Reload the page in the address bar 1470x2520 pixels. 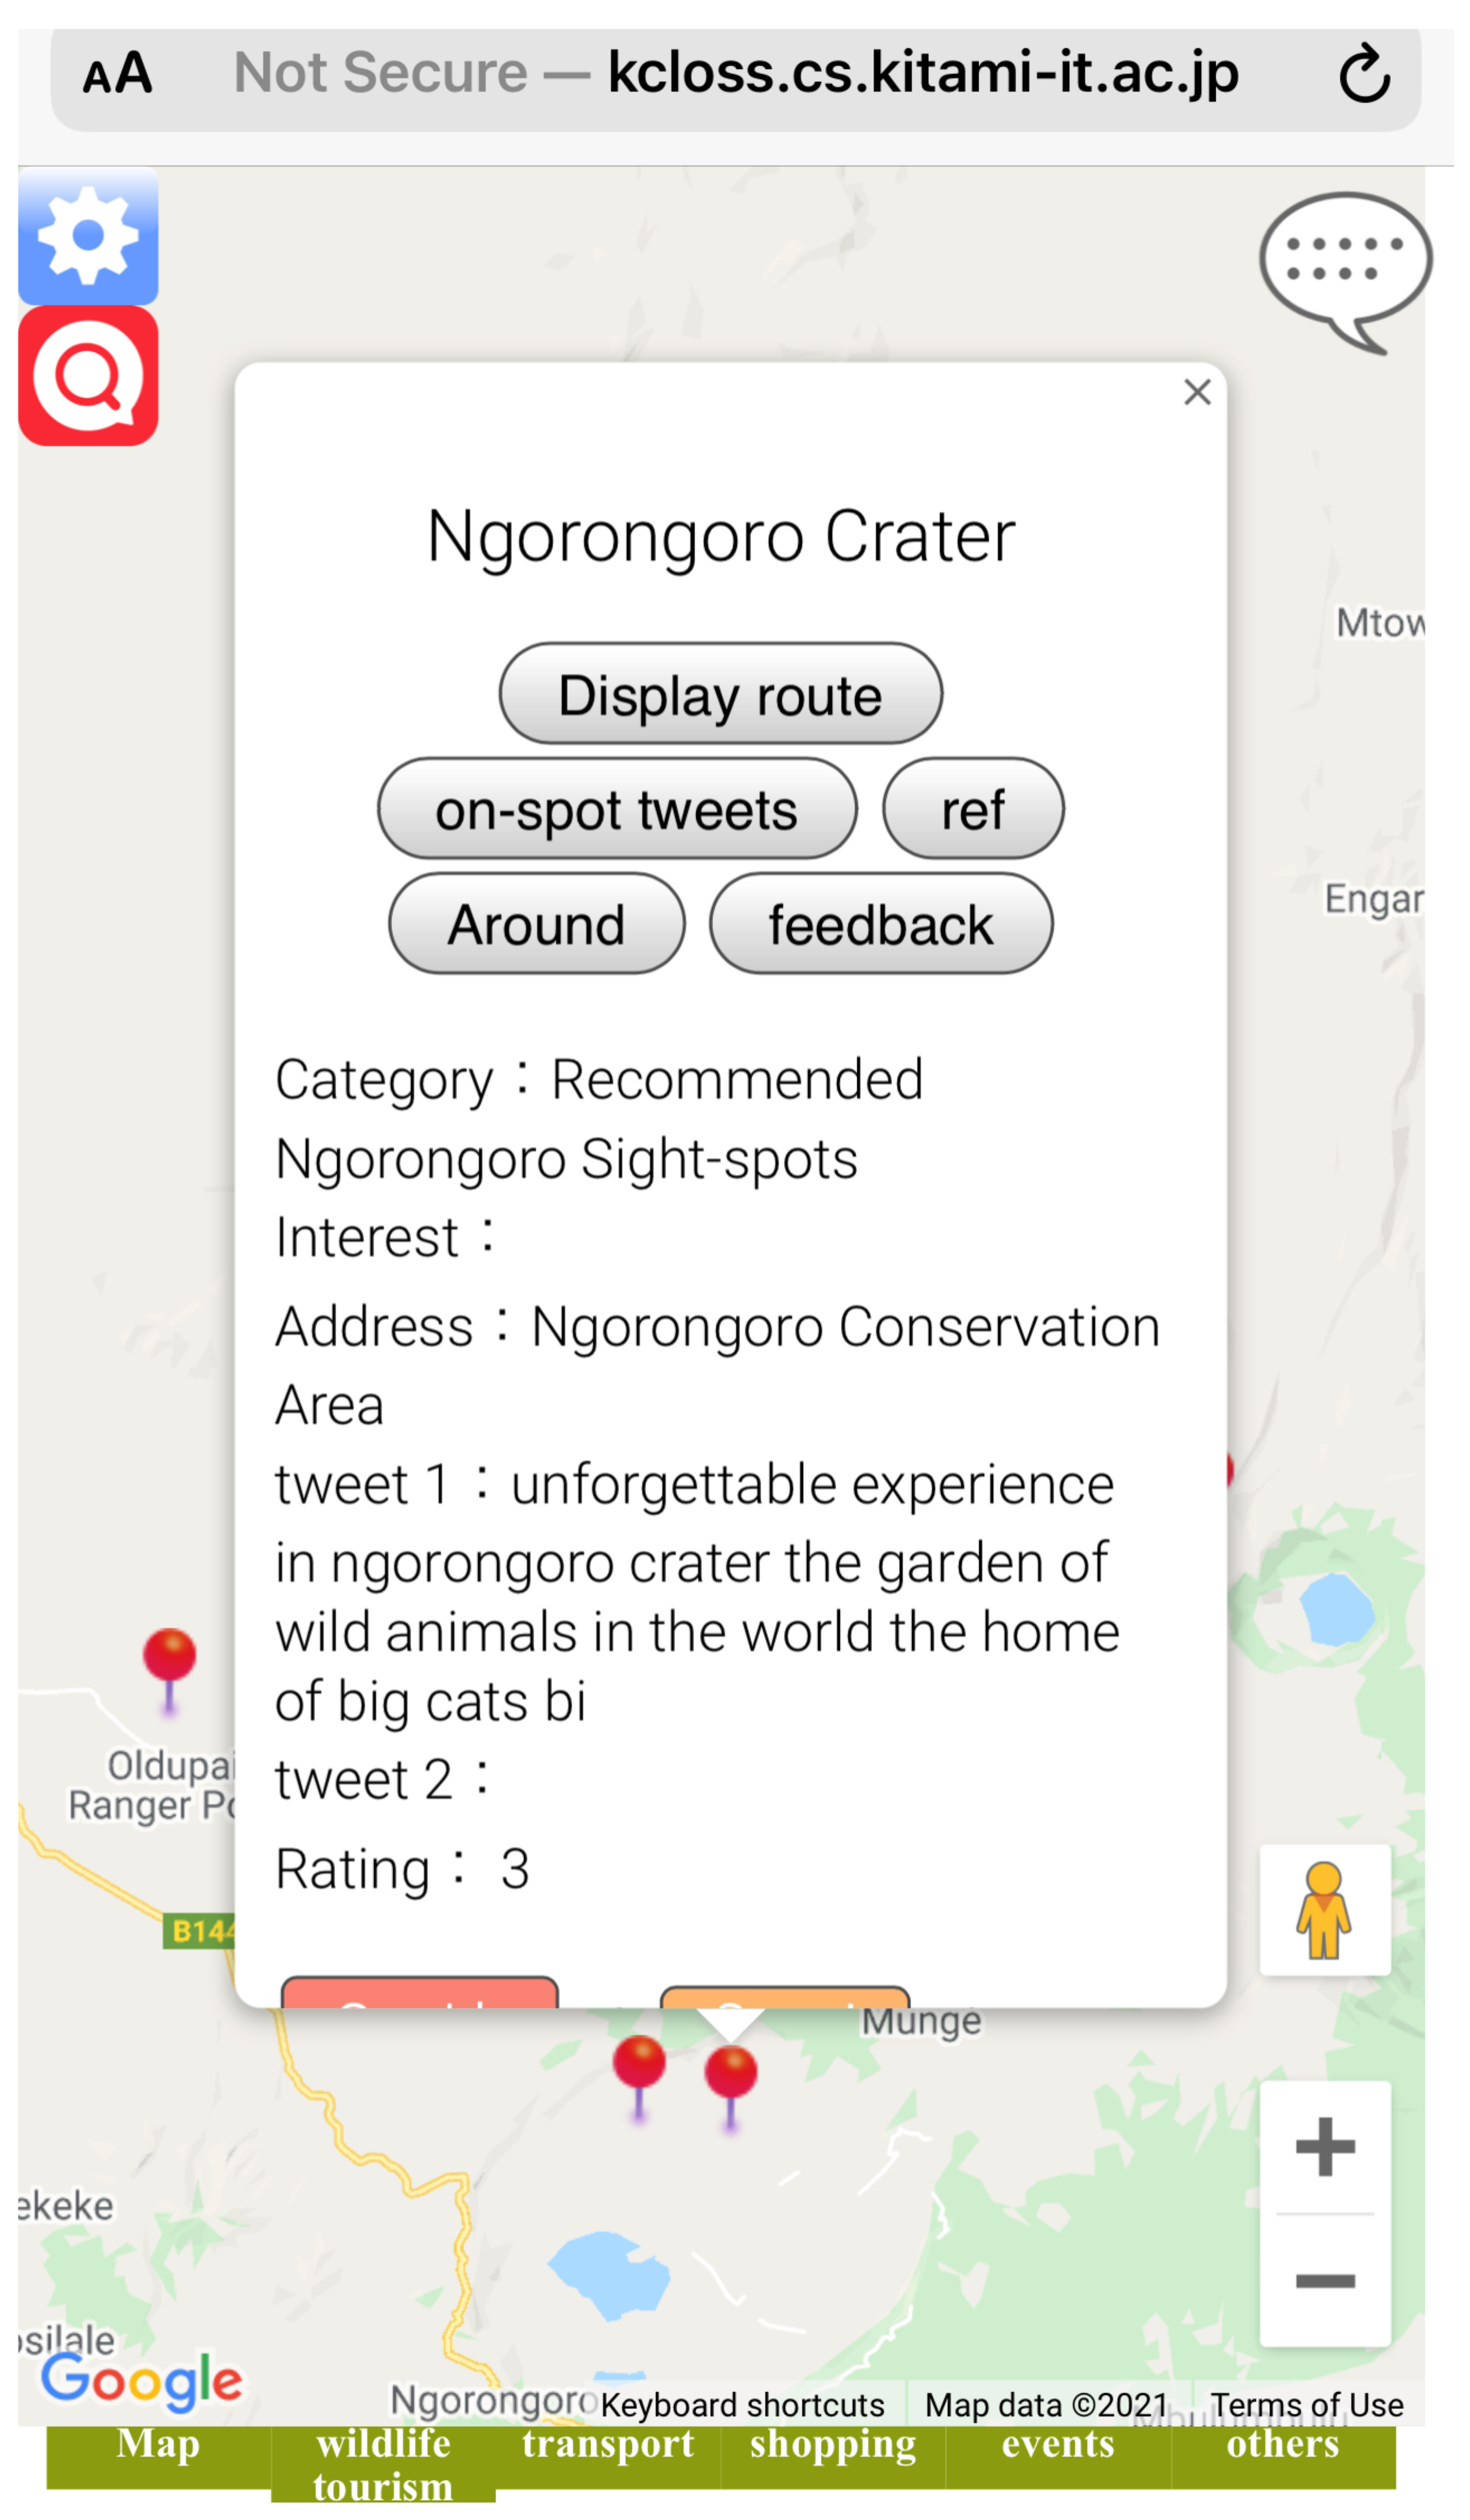coord(1364,74)
